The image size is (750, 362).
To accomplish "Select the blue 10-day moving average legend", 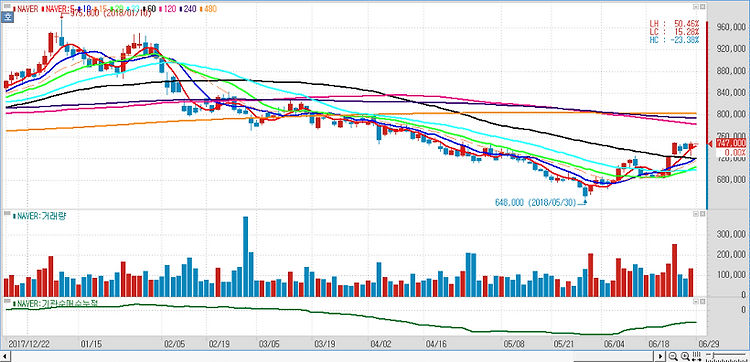I will [84, 9].
